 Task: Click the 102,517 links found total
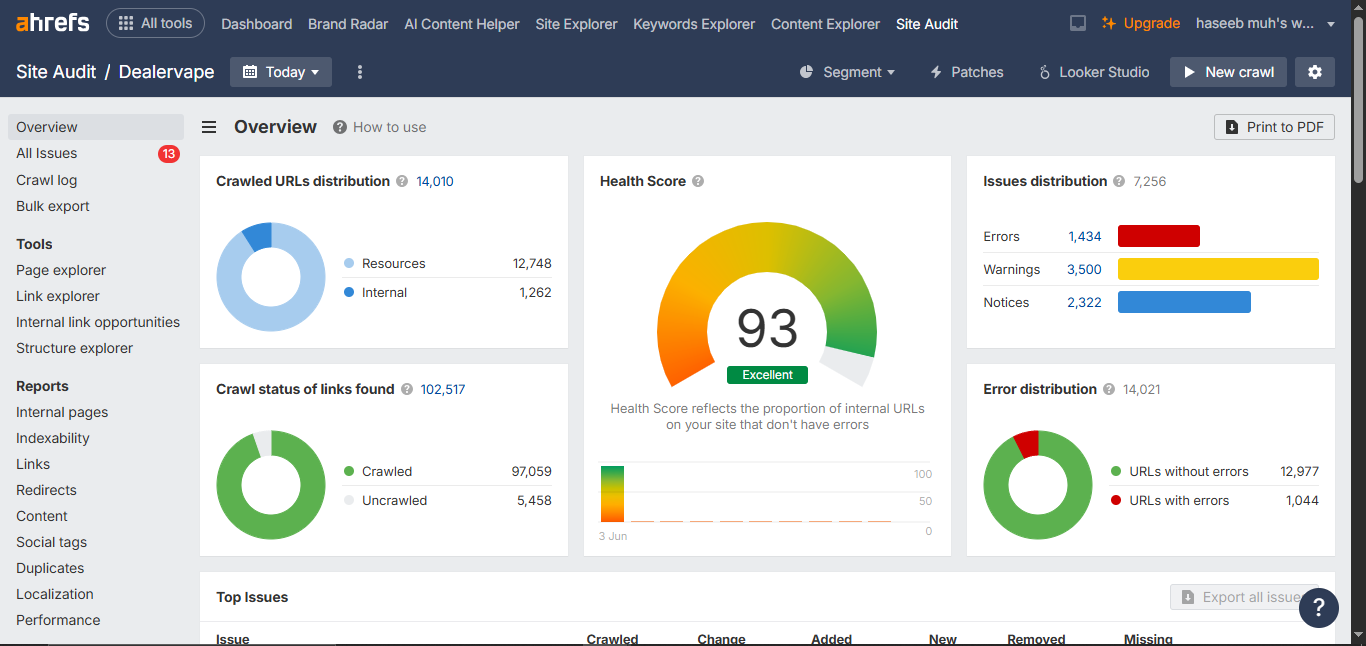[x=443, y=389]
